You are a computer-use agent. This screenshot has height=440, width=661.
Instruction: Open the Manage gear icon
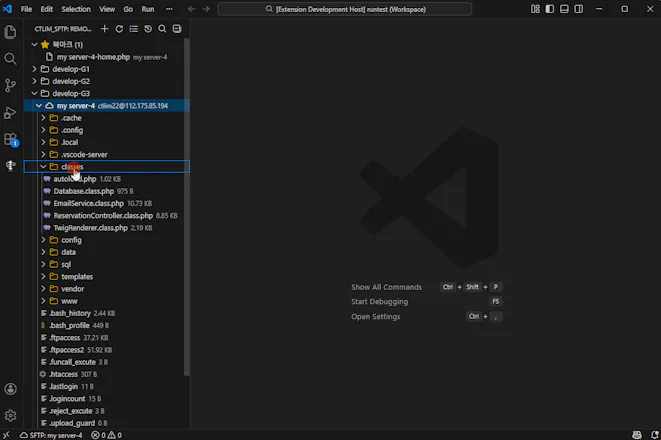(x=11, y=416)
